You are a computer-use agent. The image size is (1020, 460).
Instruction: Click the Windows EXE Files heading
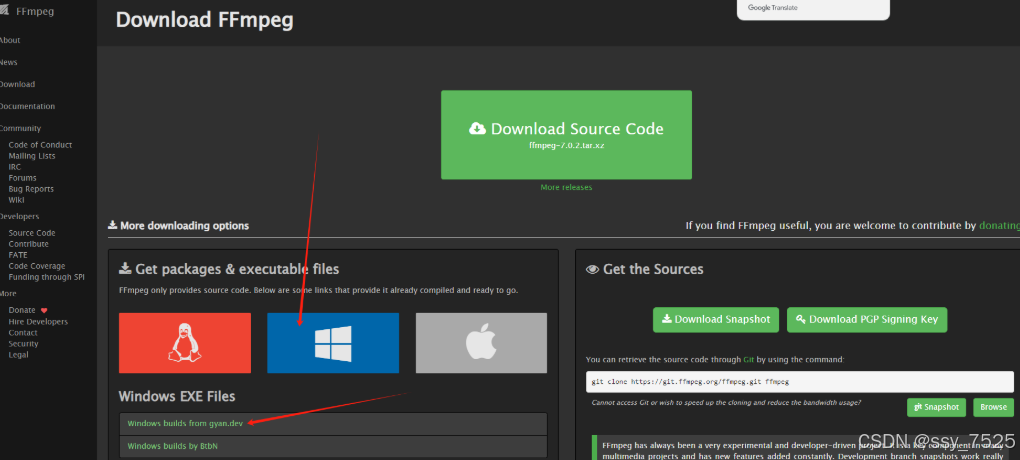click(177, 396)
